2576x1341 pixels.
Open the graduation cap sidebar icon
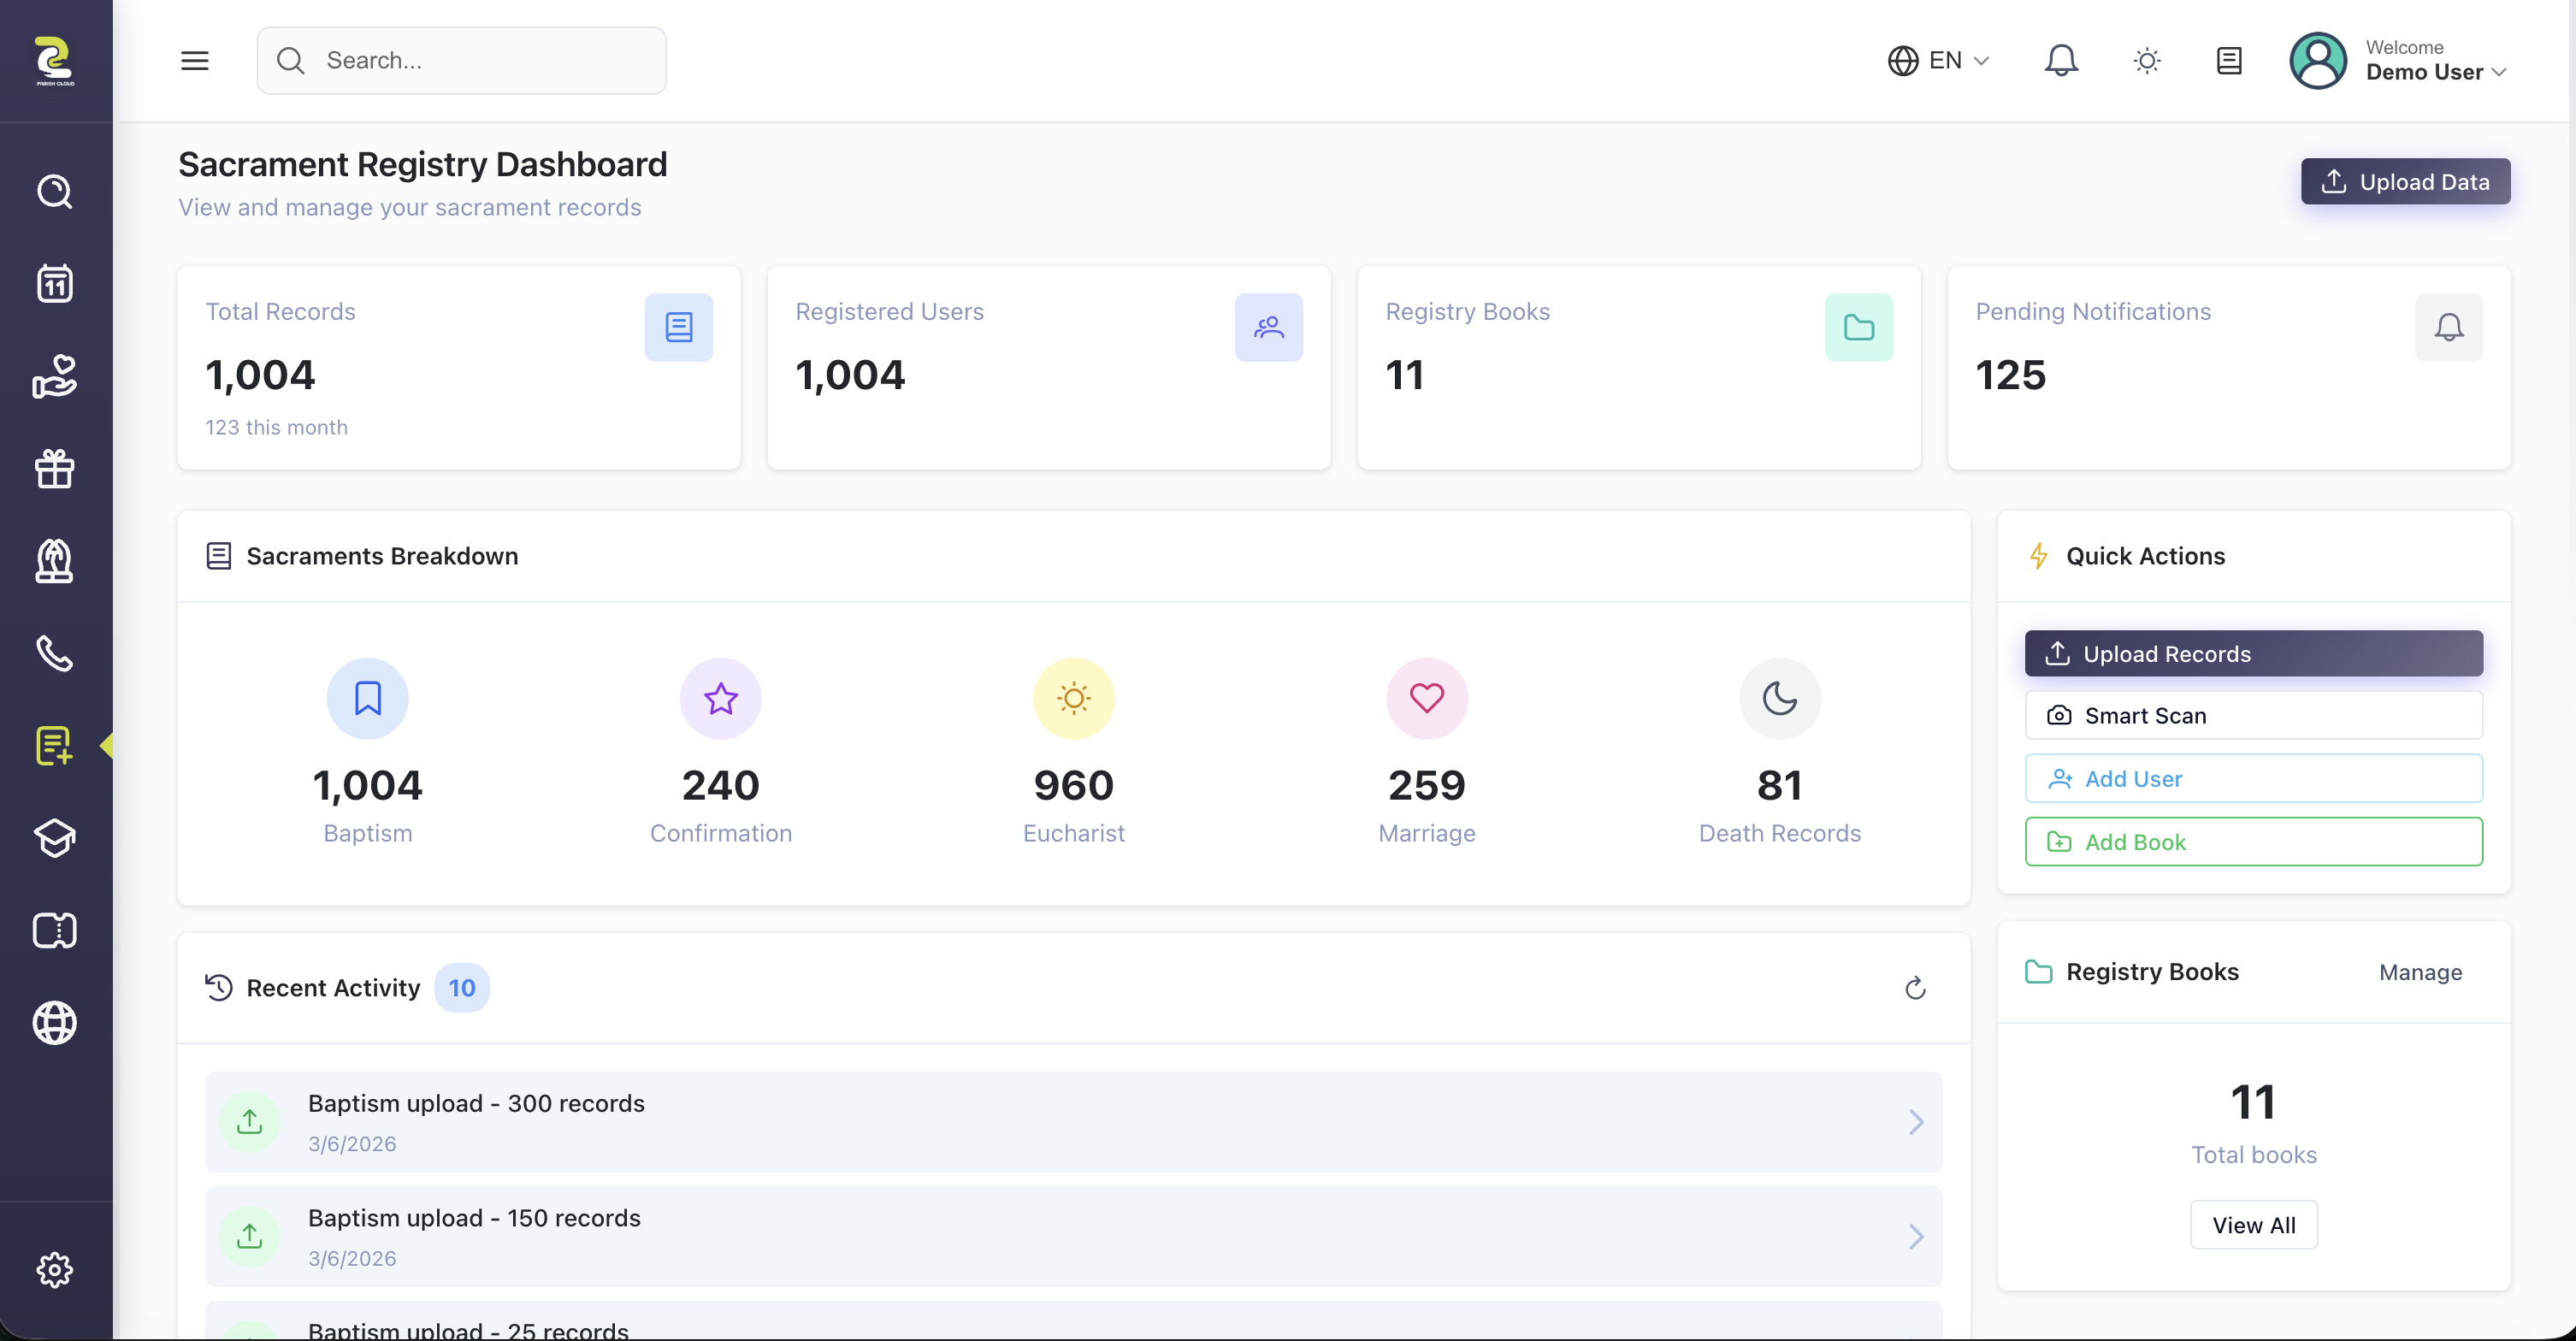(x=55, y=838)
